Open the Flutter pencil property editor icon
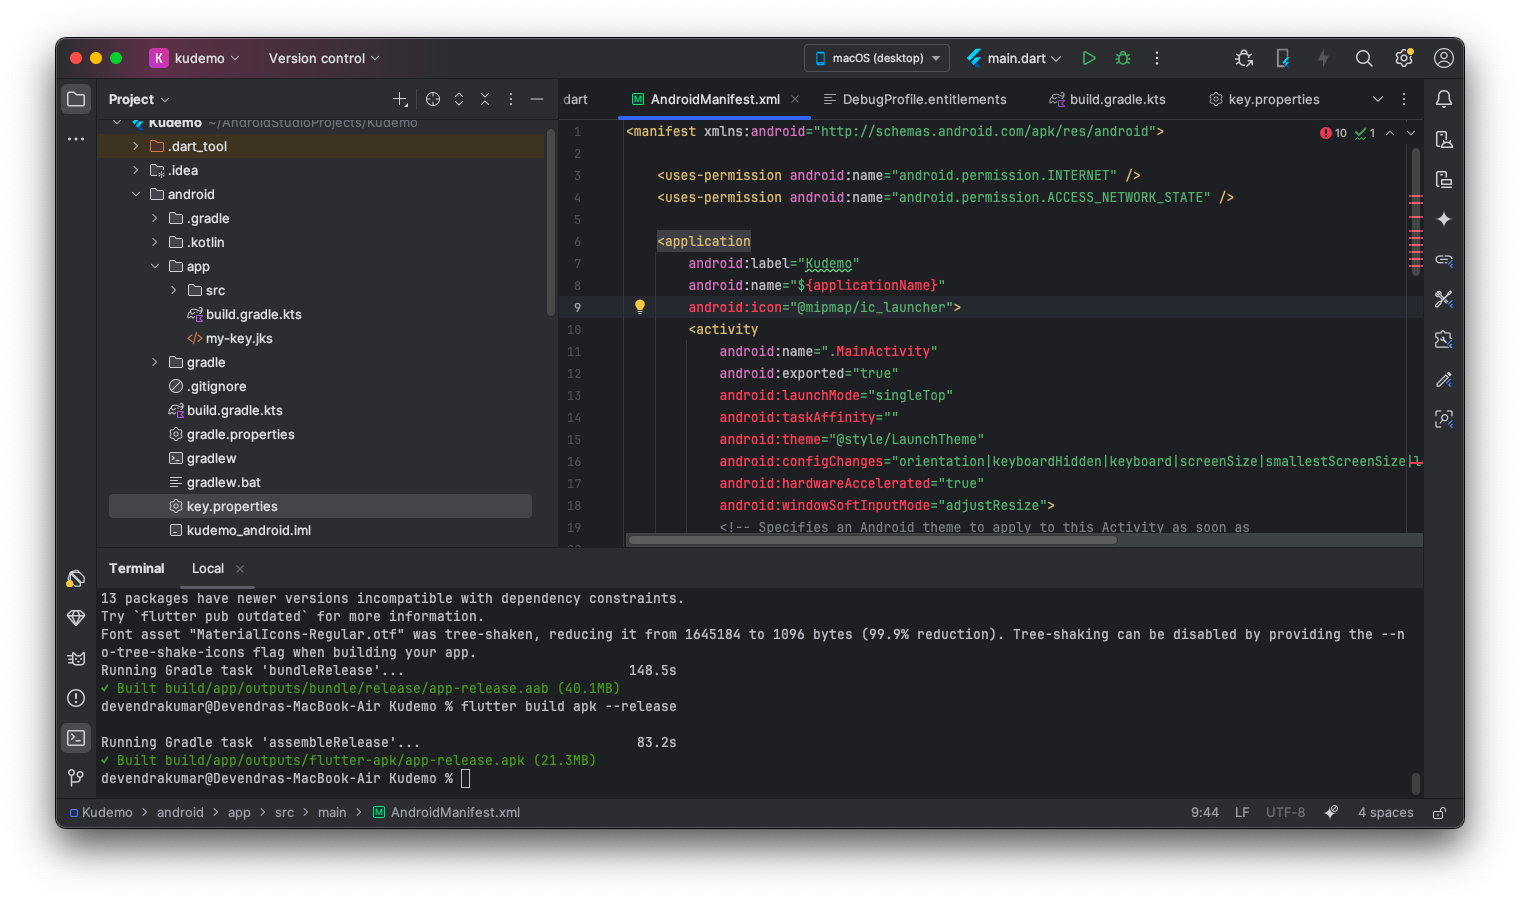Screen dimensions: 1520x902 point(1444,379)
